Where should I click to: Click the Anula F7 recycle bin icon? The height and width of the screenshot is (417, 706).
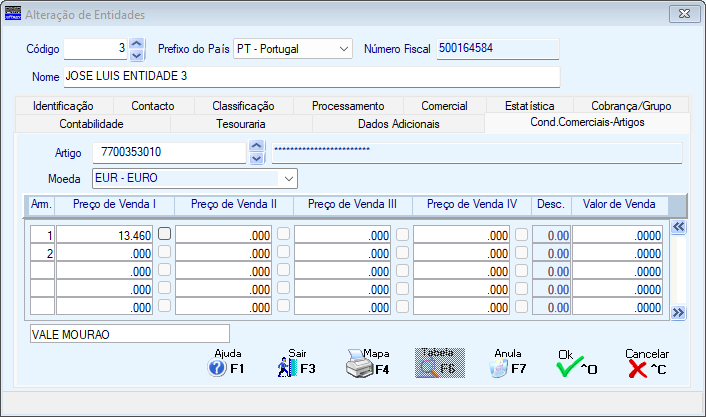click(498, 368)
